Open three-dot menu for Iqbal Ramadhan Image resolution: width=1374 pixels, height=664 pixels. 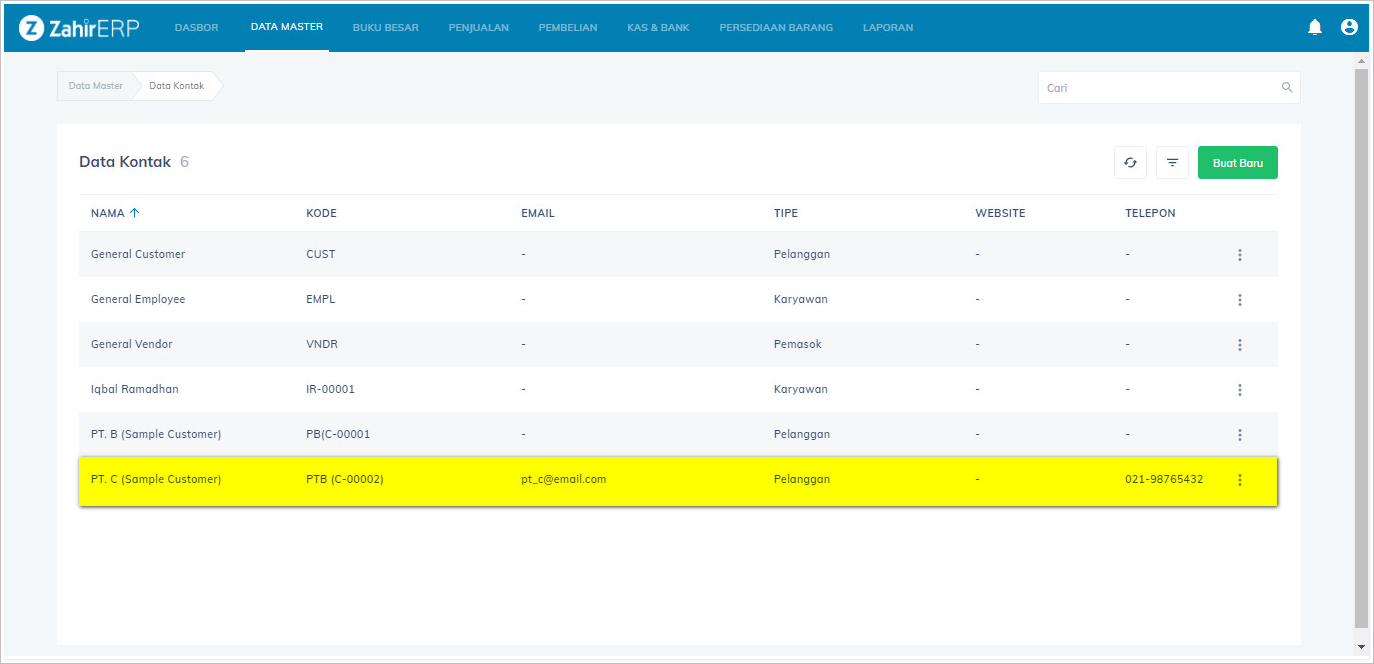(x=1239, y=390)
